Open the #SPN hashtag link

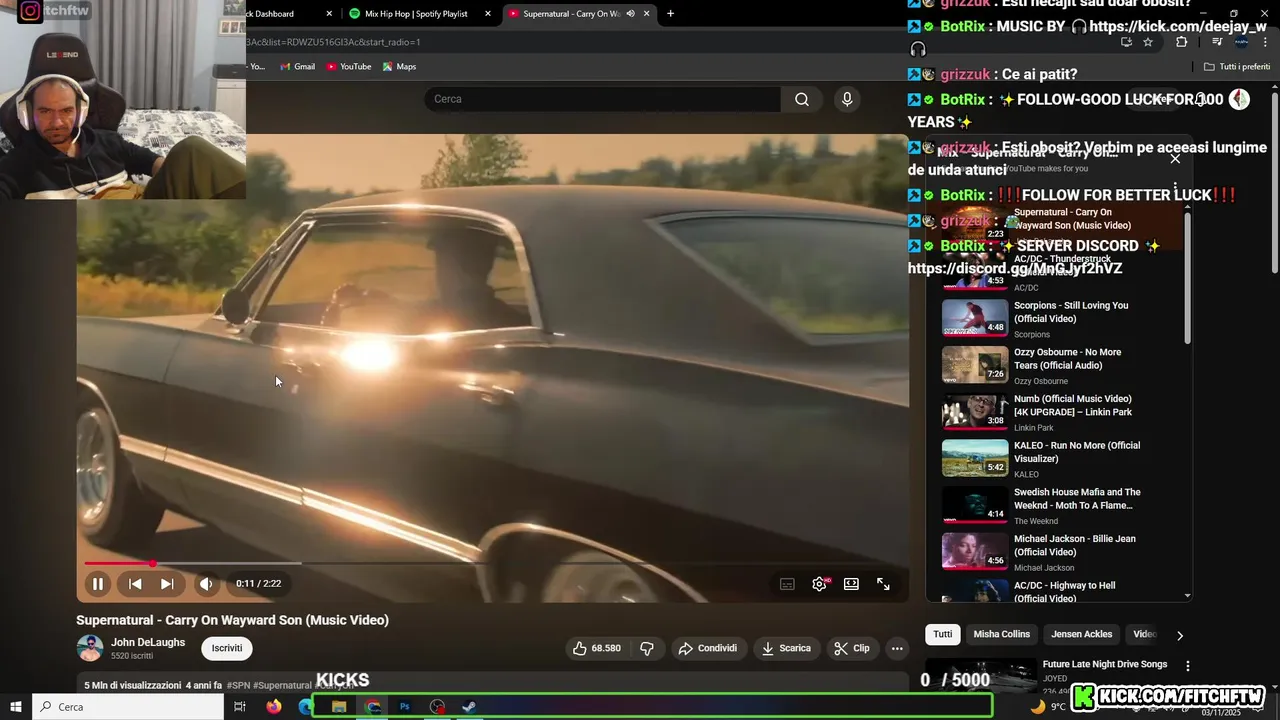click(x=238, y=686)
